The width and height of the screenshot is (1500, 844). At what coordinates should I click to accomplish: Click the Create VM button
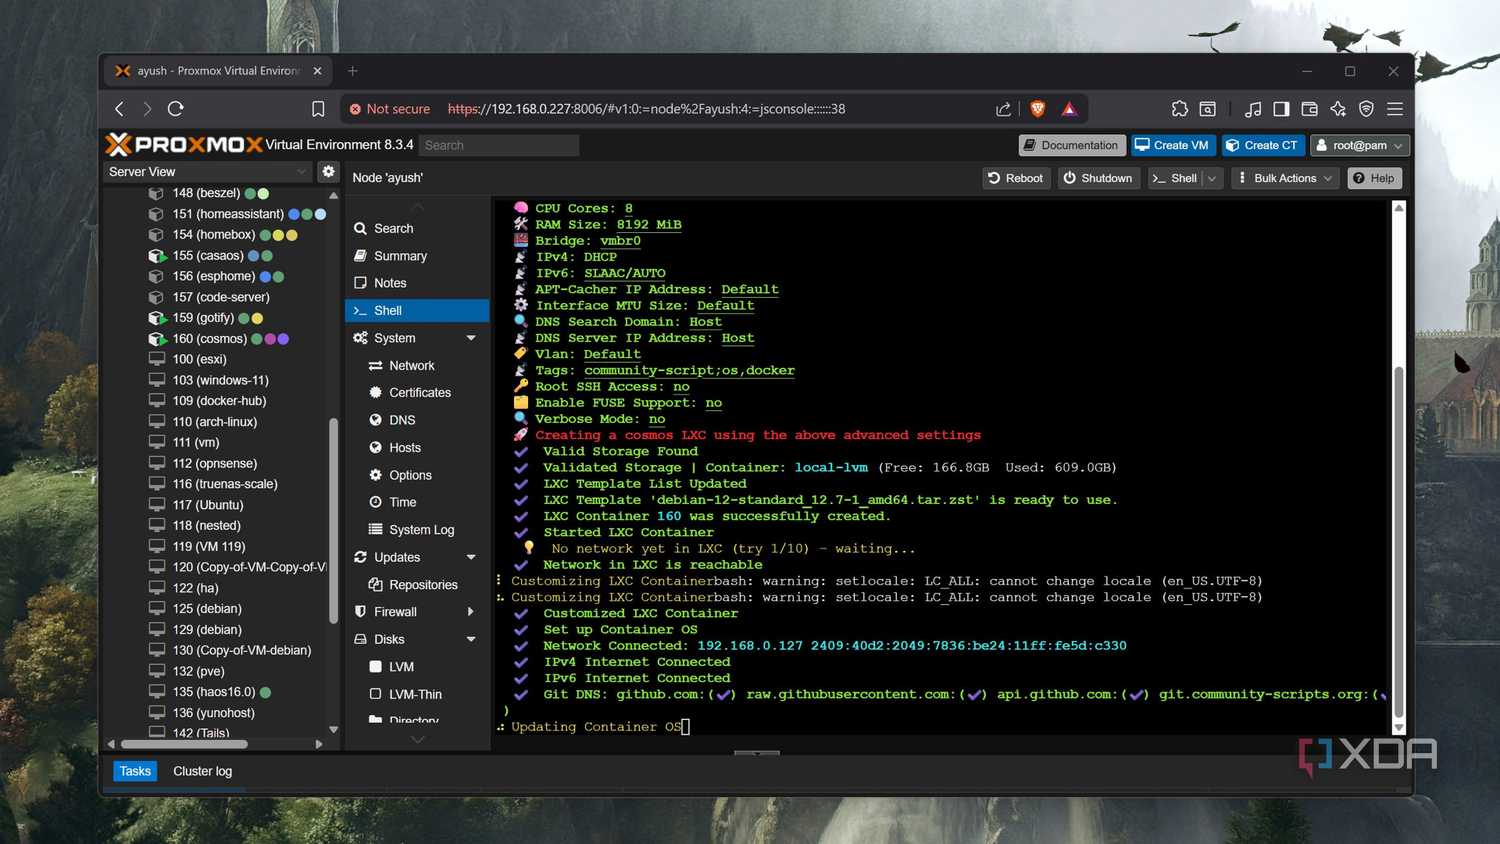(x=1173, y=145)
